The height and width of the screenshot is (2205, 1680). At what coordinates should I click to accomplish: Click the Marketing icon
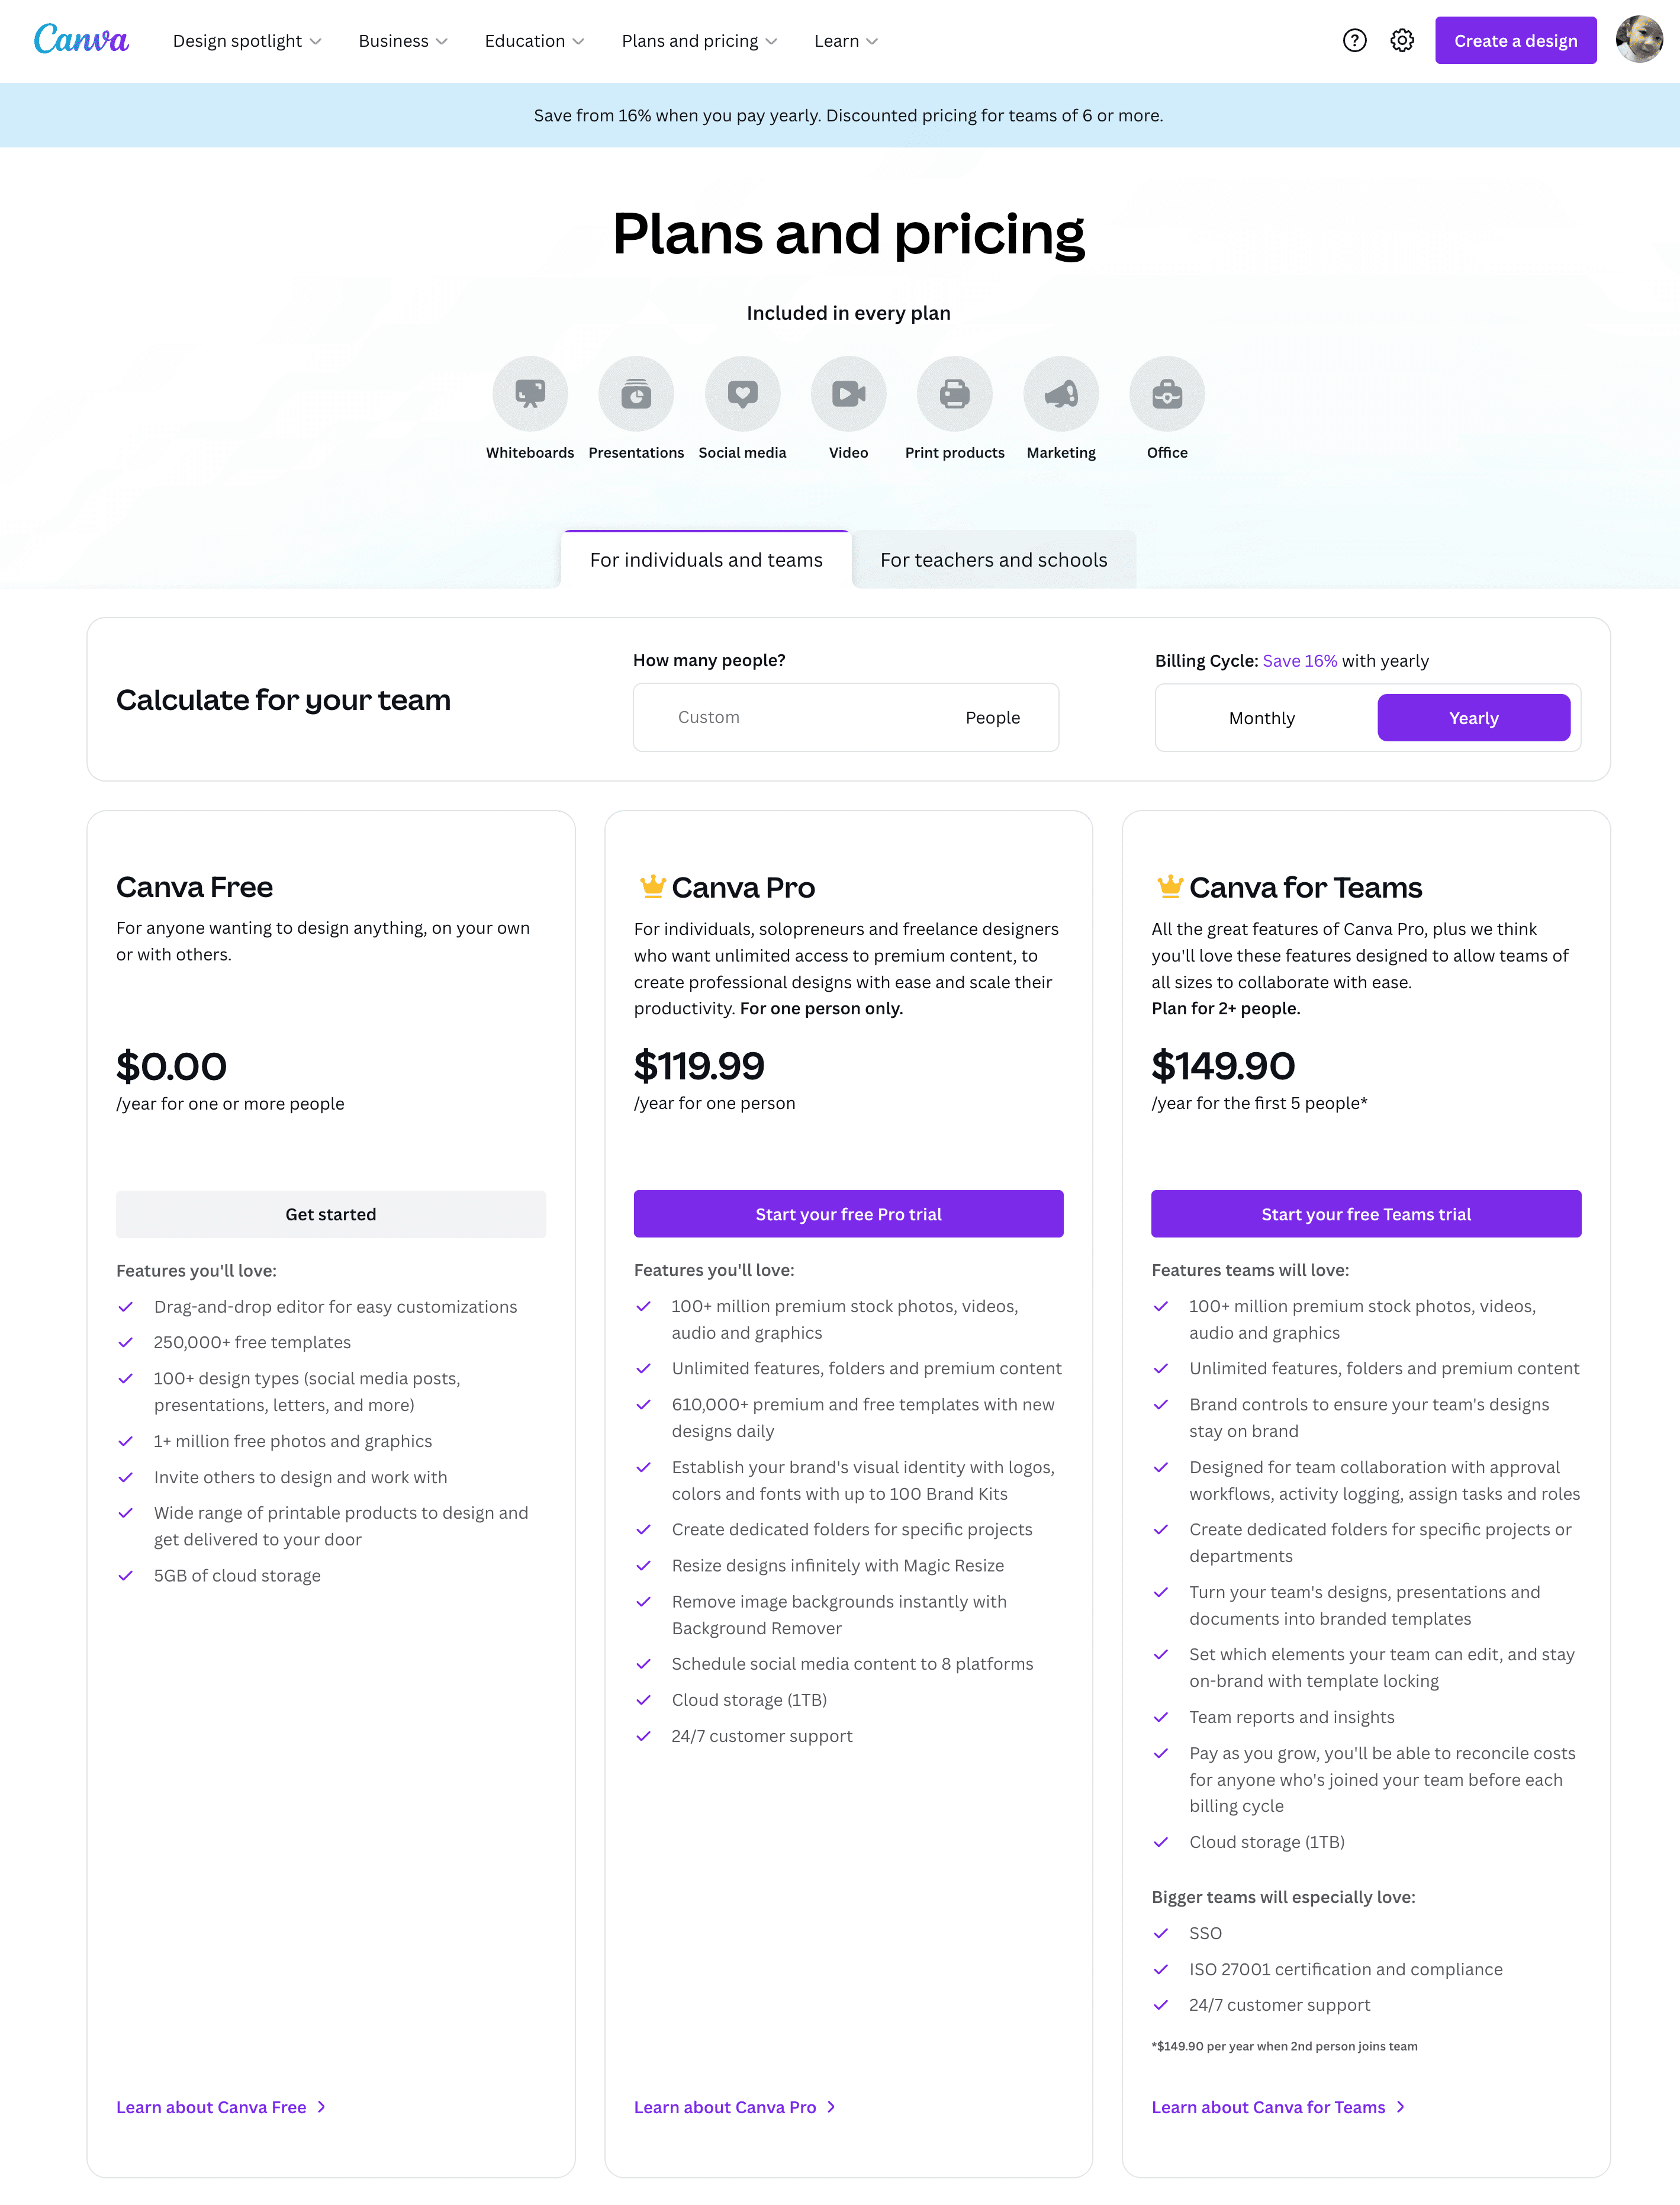pos(1061,392)
